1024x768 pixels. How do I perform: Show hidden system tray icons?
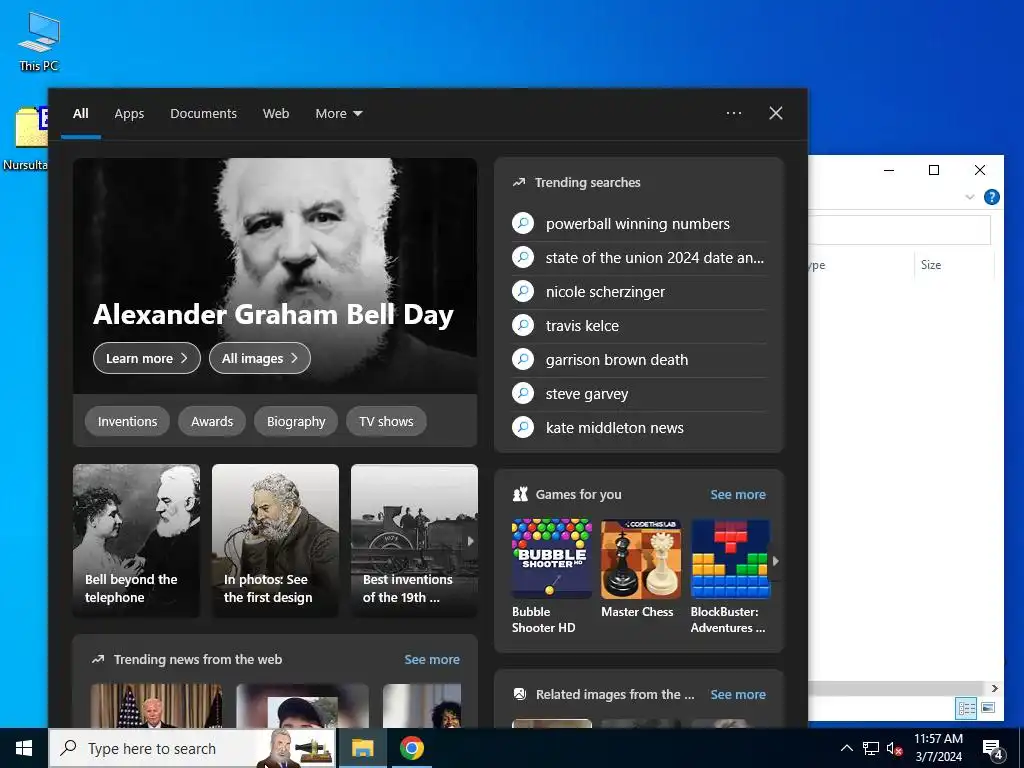846,748
